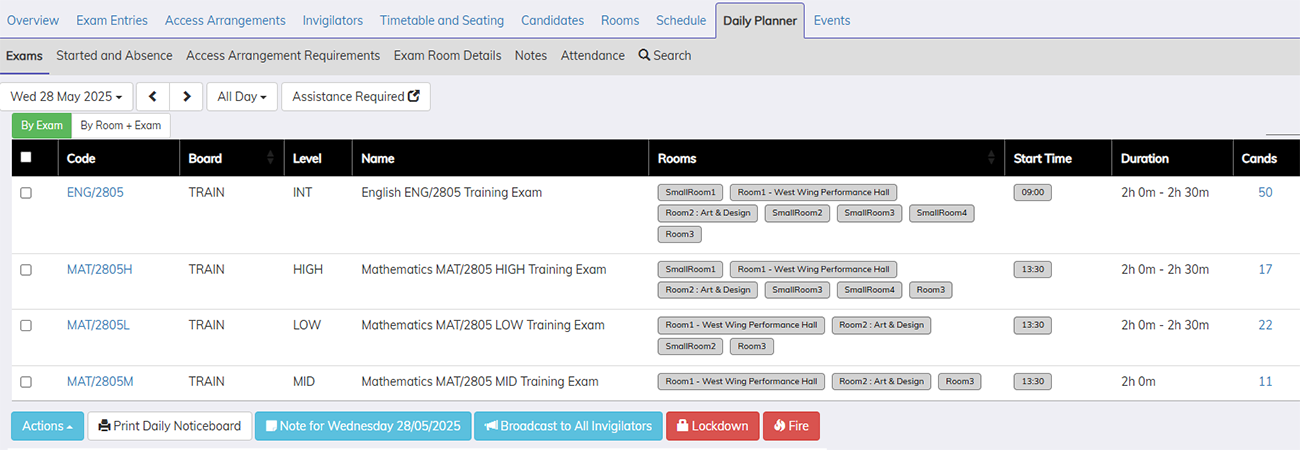
Task: Open the Wed 28 May 2025 date dropdown
Action: pyautogui.click(x=67, y=97)
